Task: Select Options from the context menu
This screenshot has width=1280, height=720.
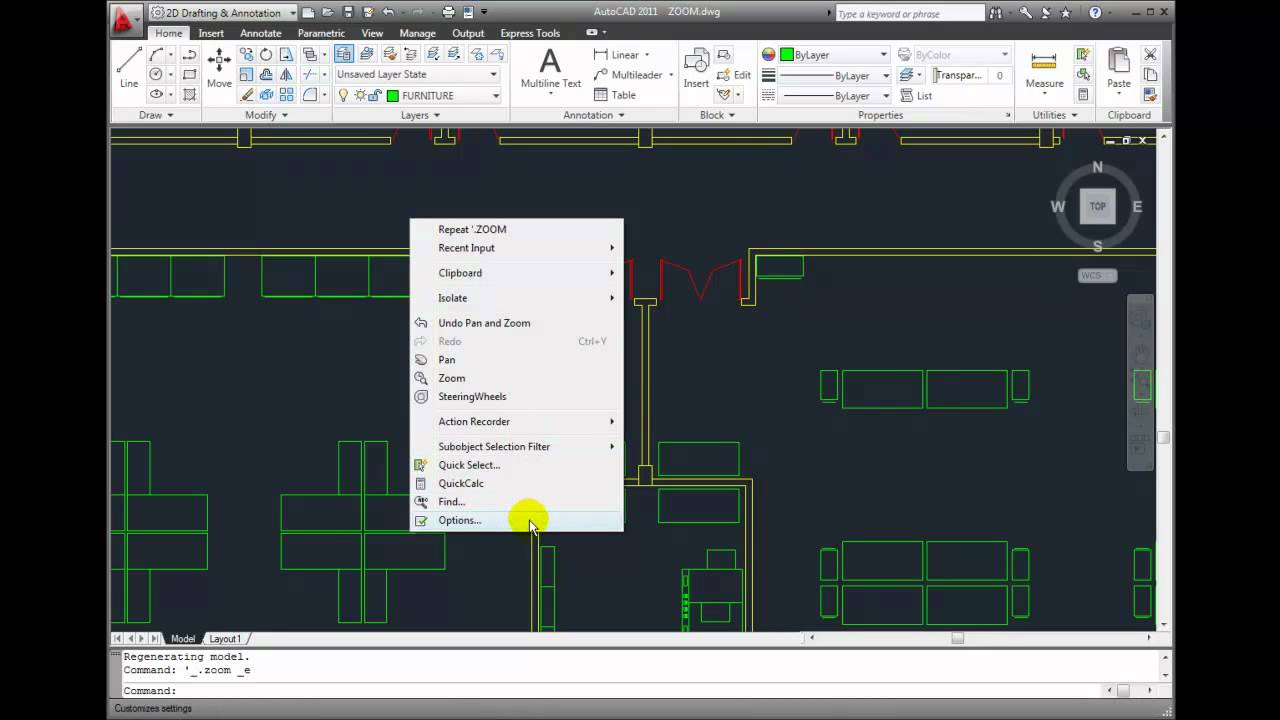Action: click(x=459, y=520)
